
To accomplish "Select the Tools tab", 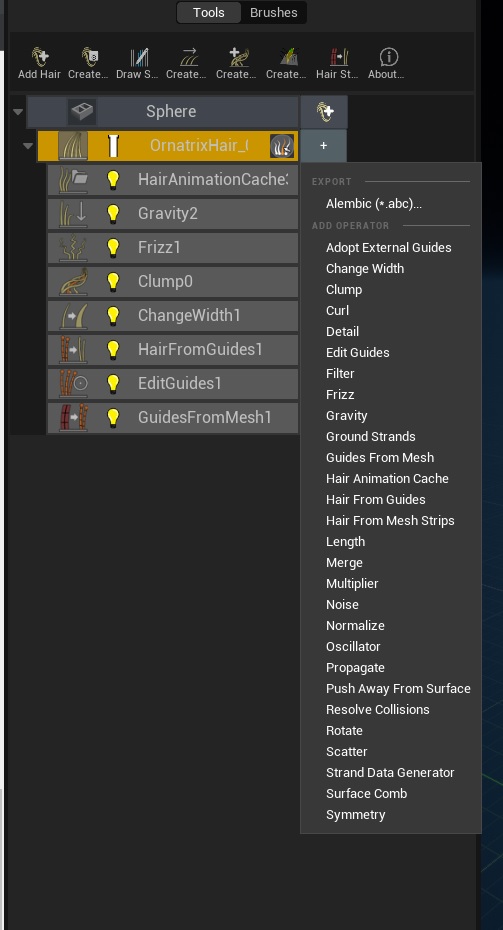I will click(x=209, y=12).
